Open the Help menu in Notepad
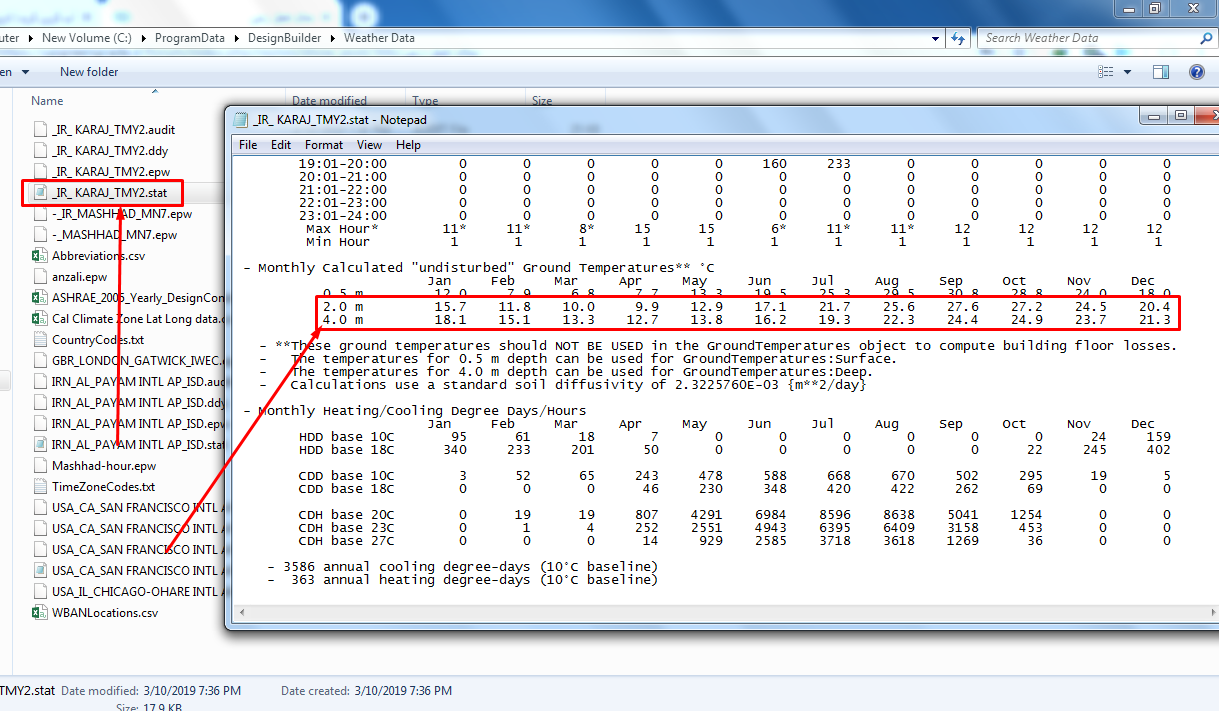Image resolution: width=1219 pixels, height=711 pixels. pyautogui.click(x=408, y=145)
